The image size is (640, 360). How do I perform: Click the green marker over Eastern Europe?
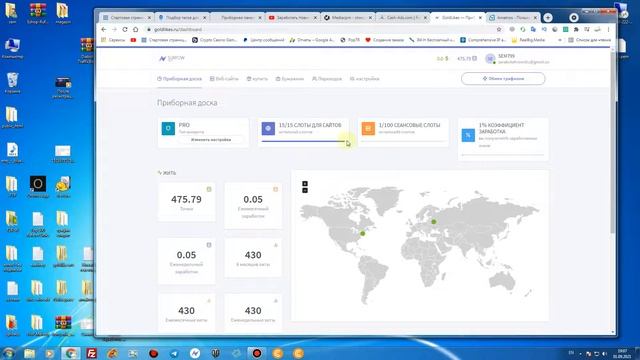point(434,222)
